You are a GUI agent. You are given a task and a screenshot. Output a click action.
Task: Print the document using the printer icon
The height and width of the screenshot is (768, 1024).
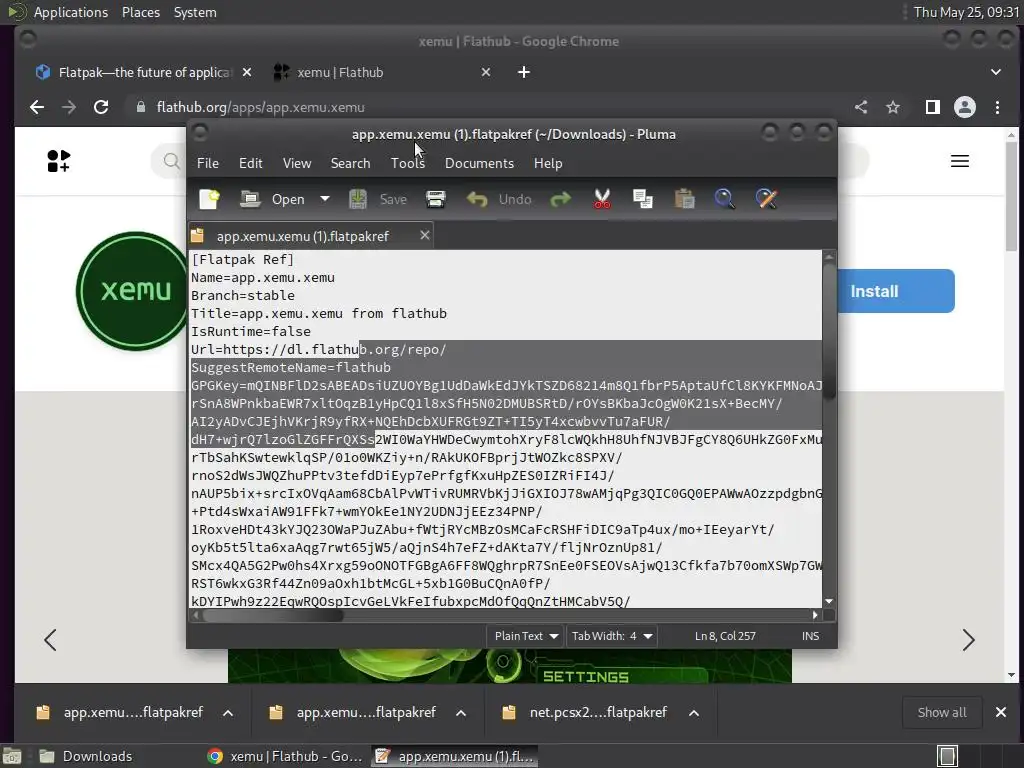click(436, 199)
